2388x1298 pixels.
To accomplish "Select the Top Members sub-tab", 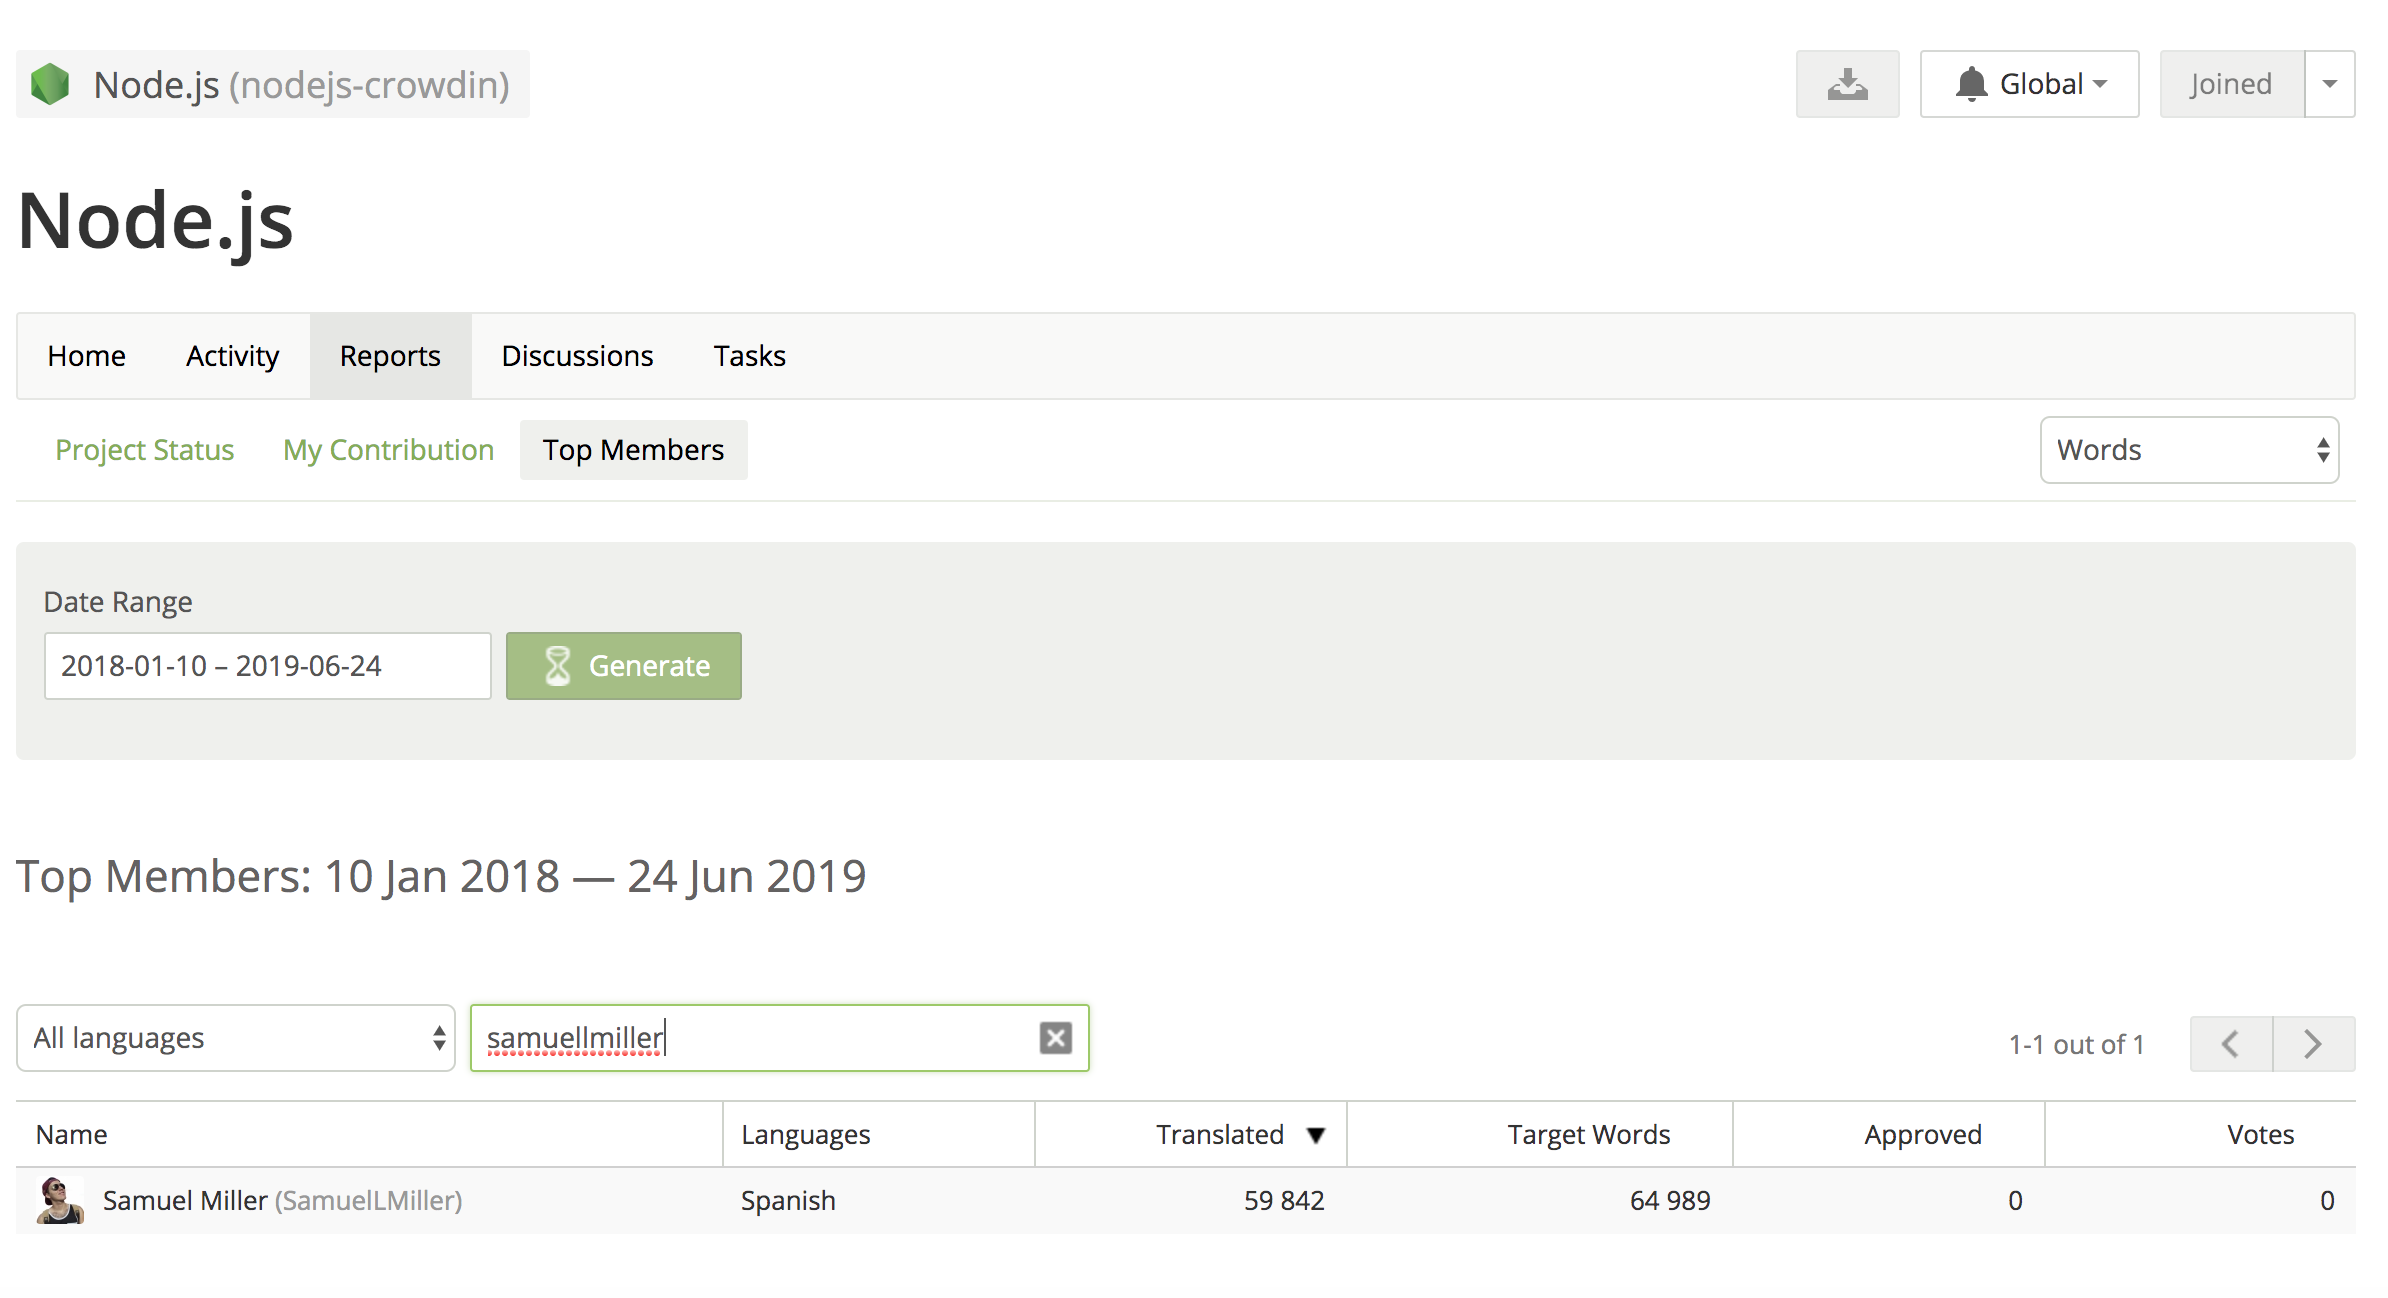I will pos(633,450).
